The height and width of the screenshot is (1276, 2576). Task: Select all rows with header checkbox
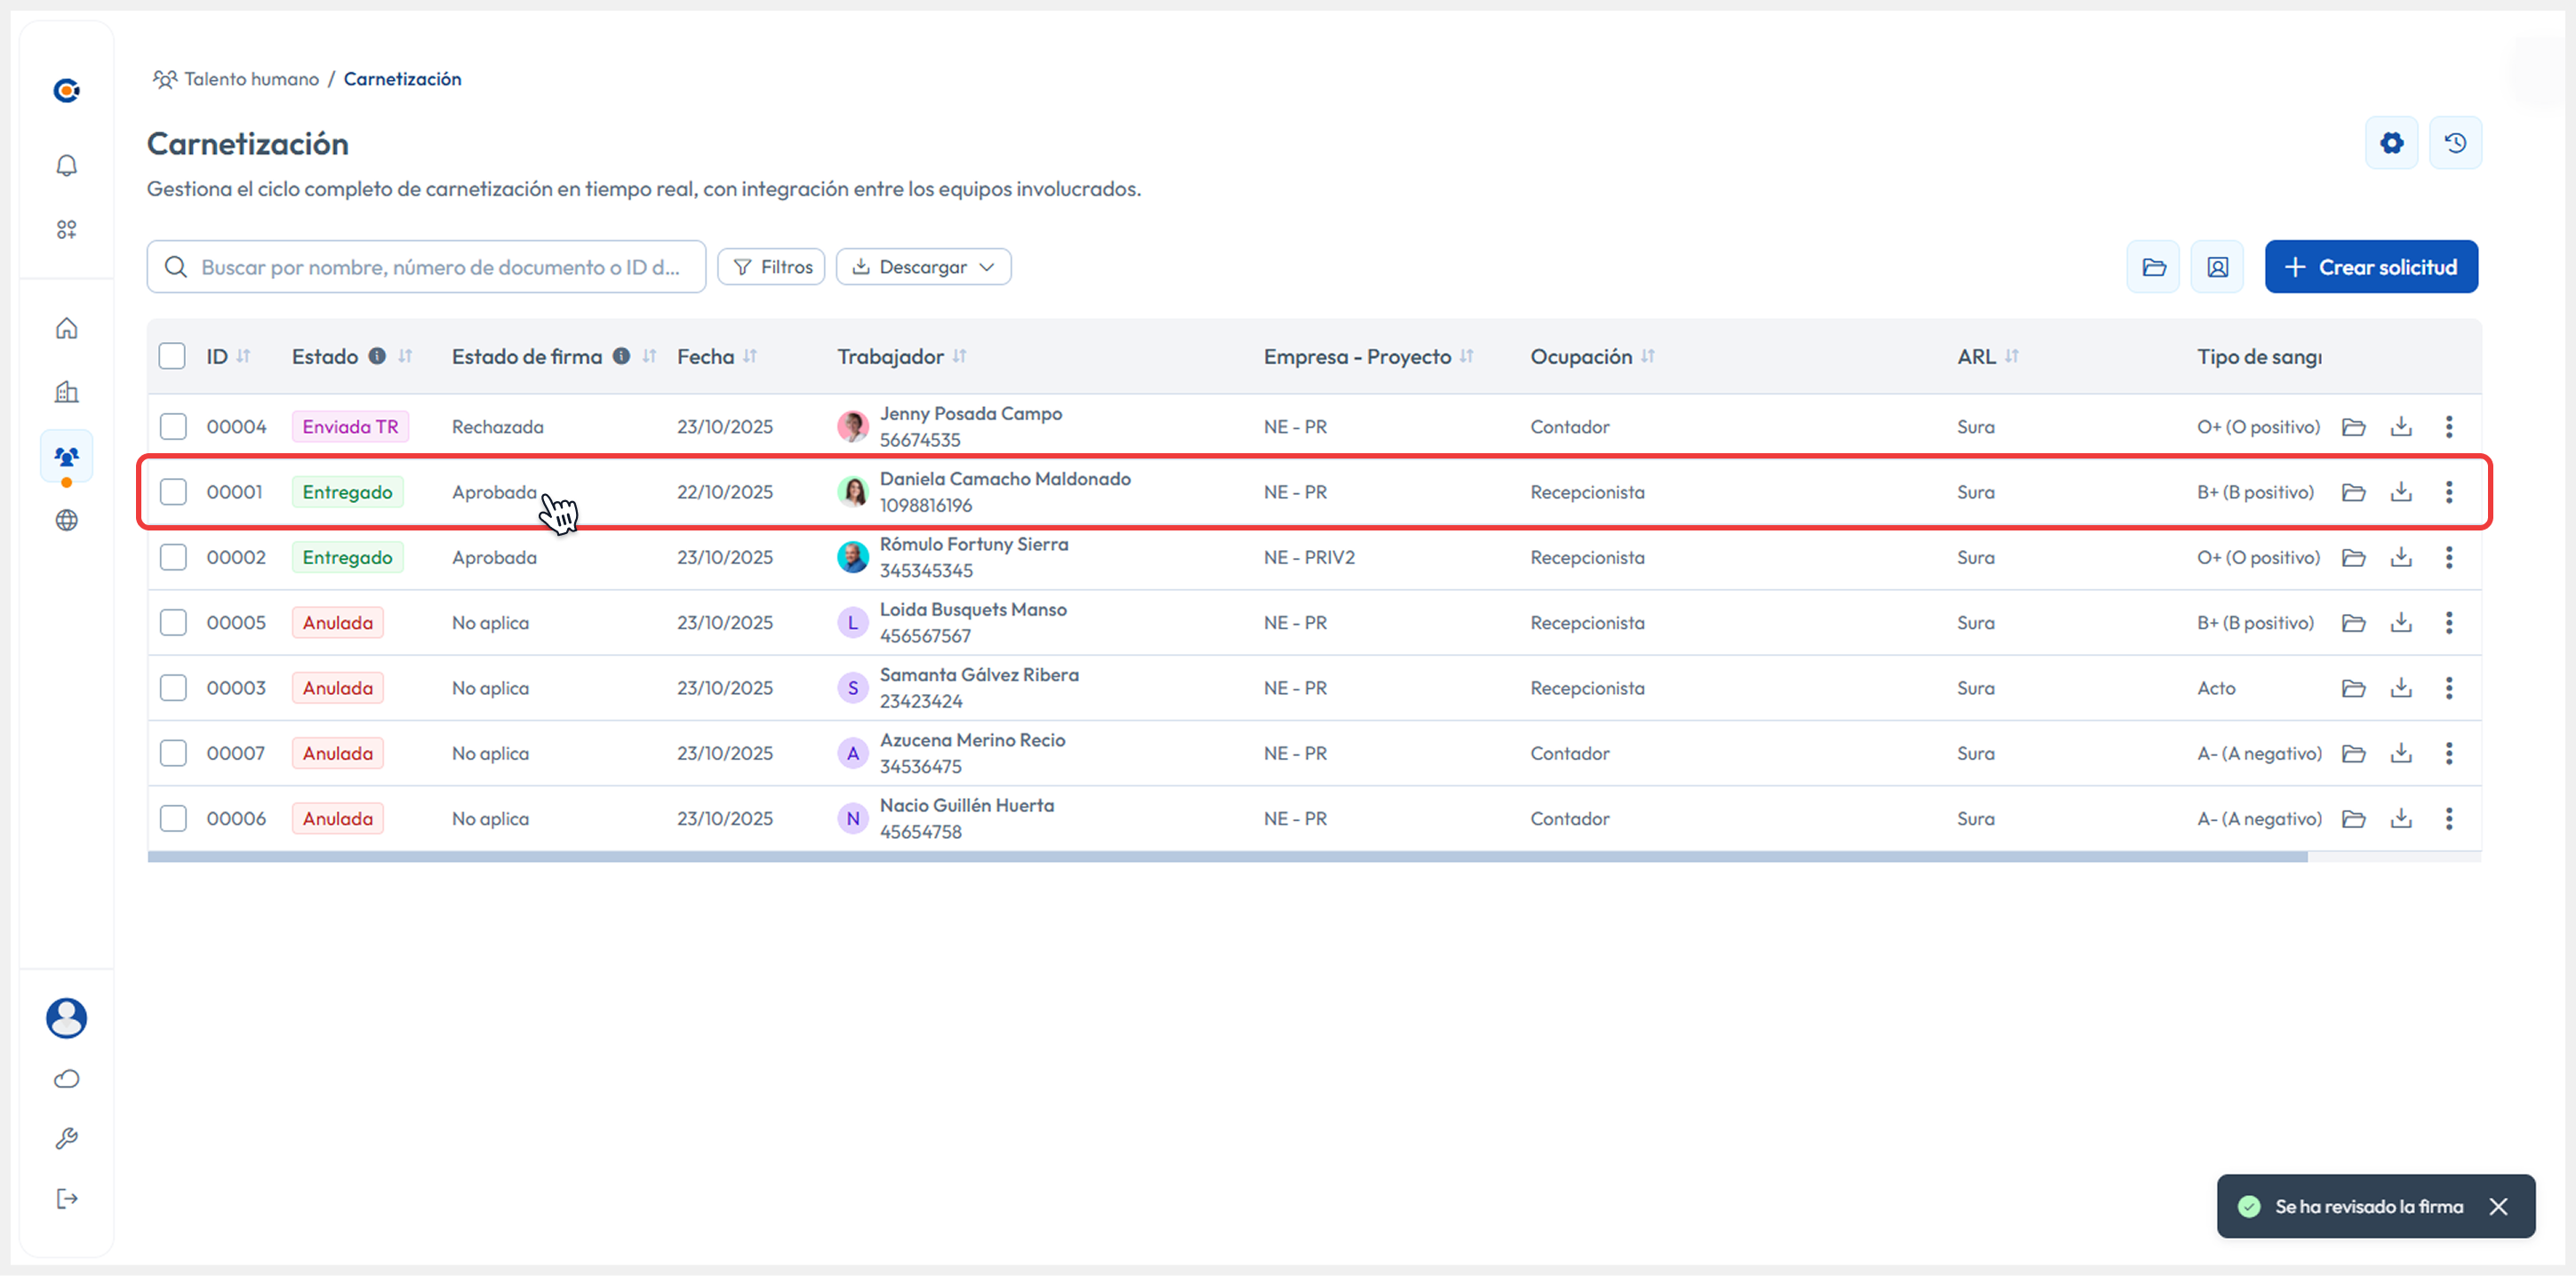pos(172,356)
